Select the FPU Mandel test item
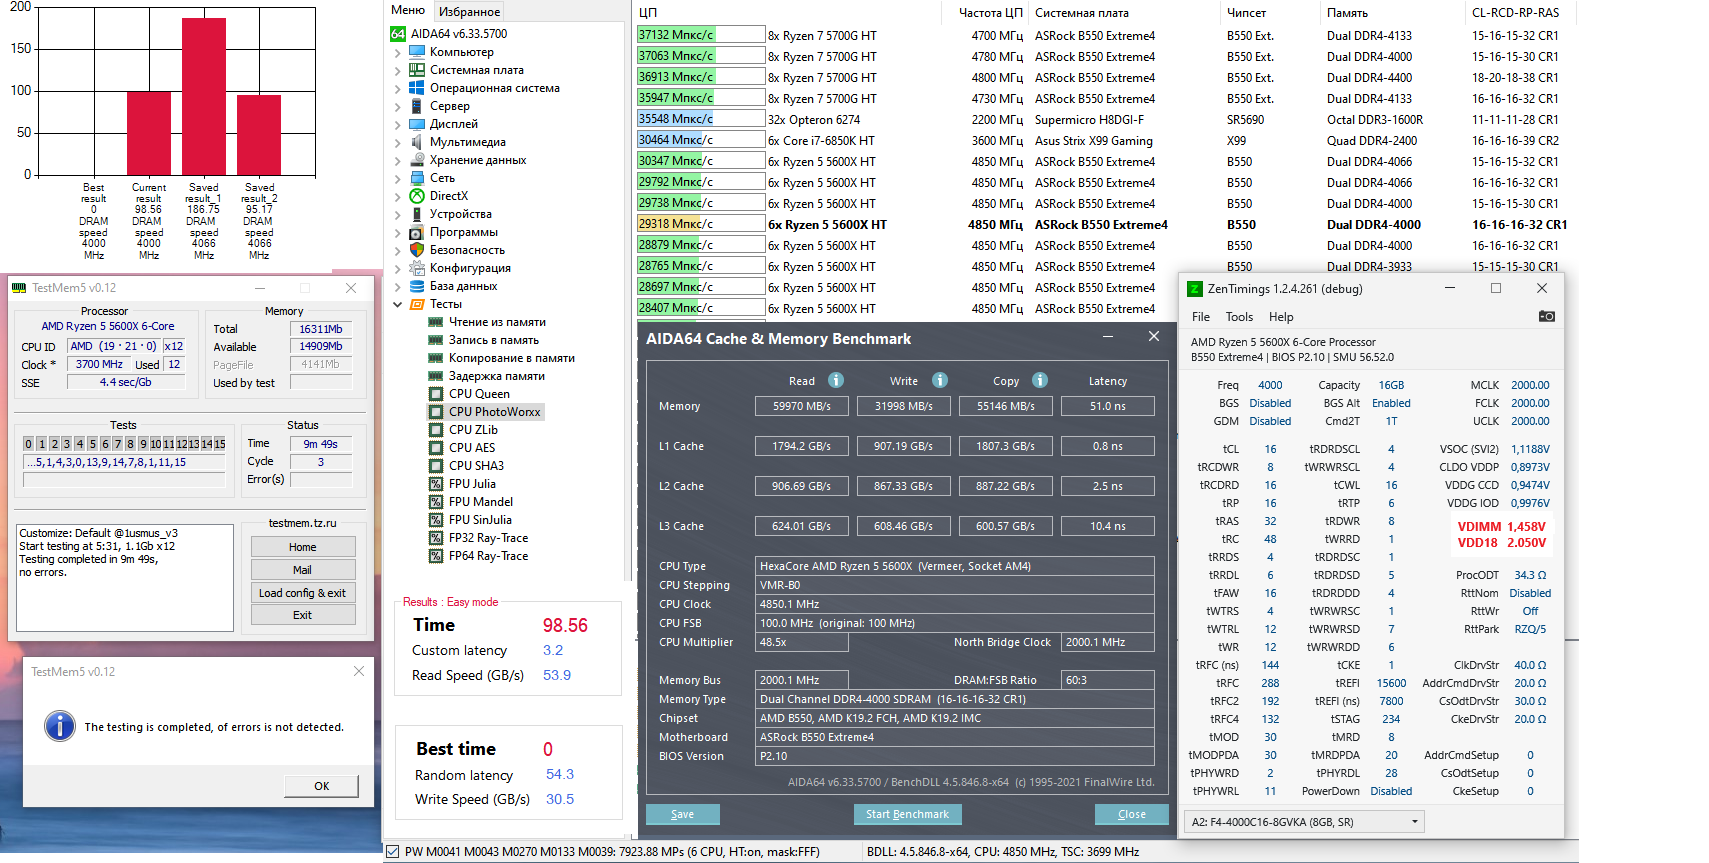Image resolution: width=1709 pixels, height=863 pixels. [480, 502]
